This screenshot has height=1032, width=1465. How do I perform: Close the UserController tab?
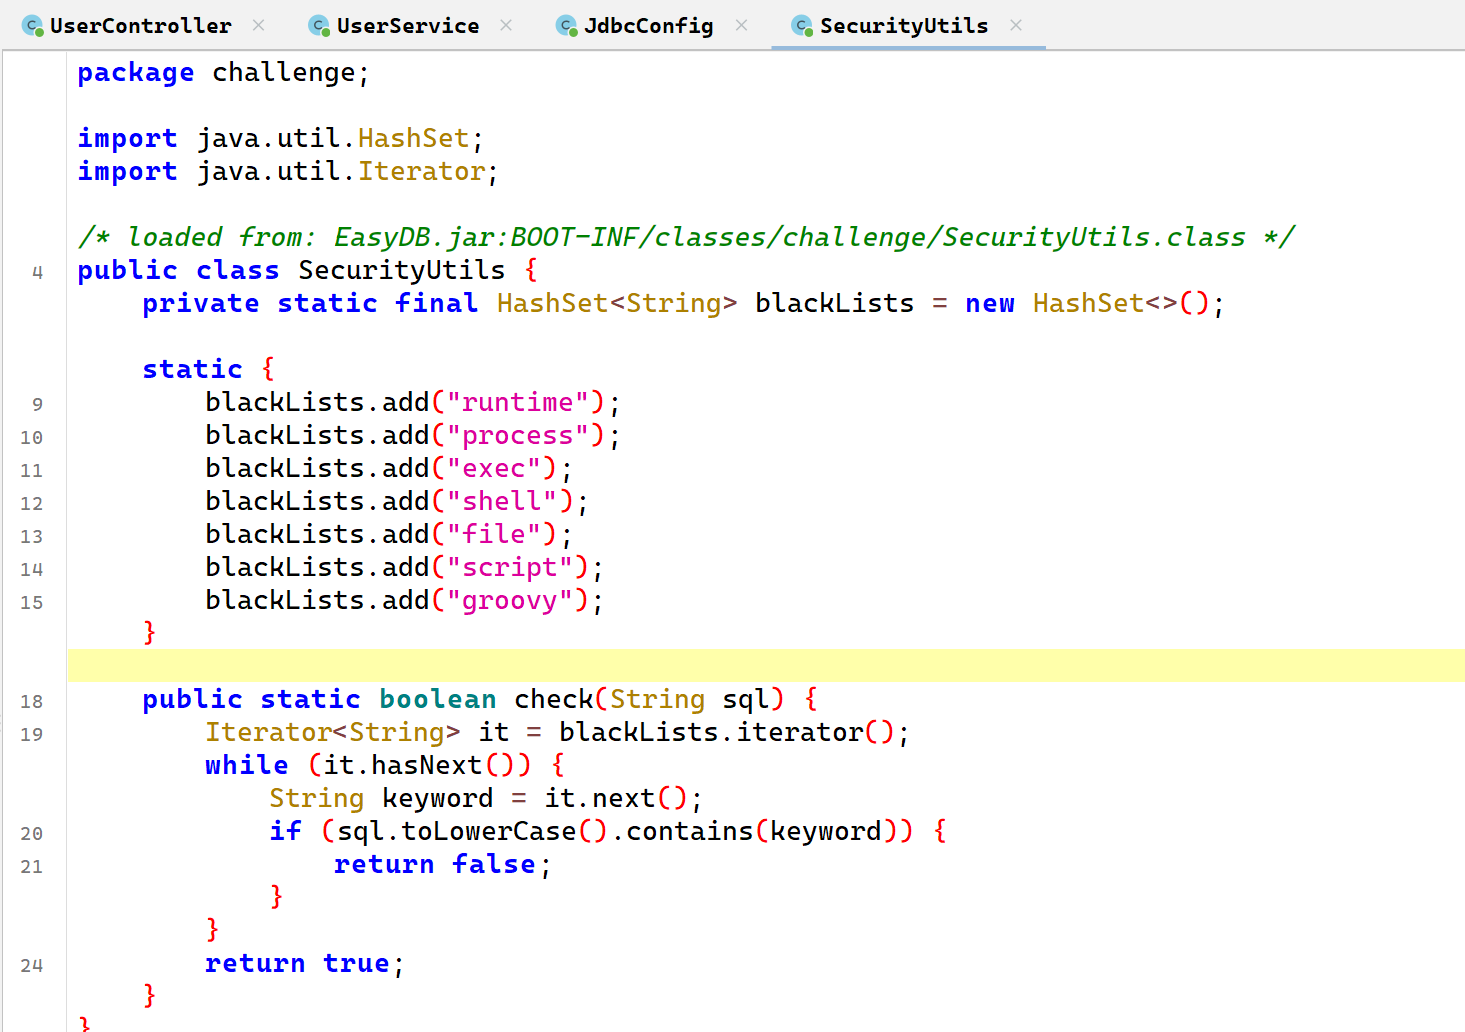click(x=259, y=25)
